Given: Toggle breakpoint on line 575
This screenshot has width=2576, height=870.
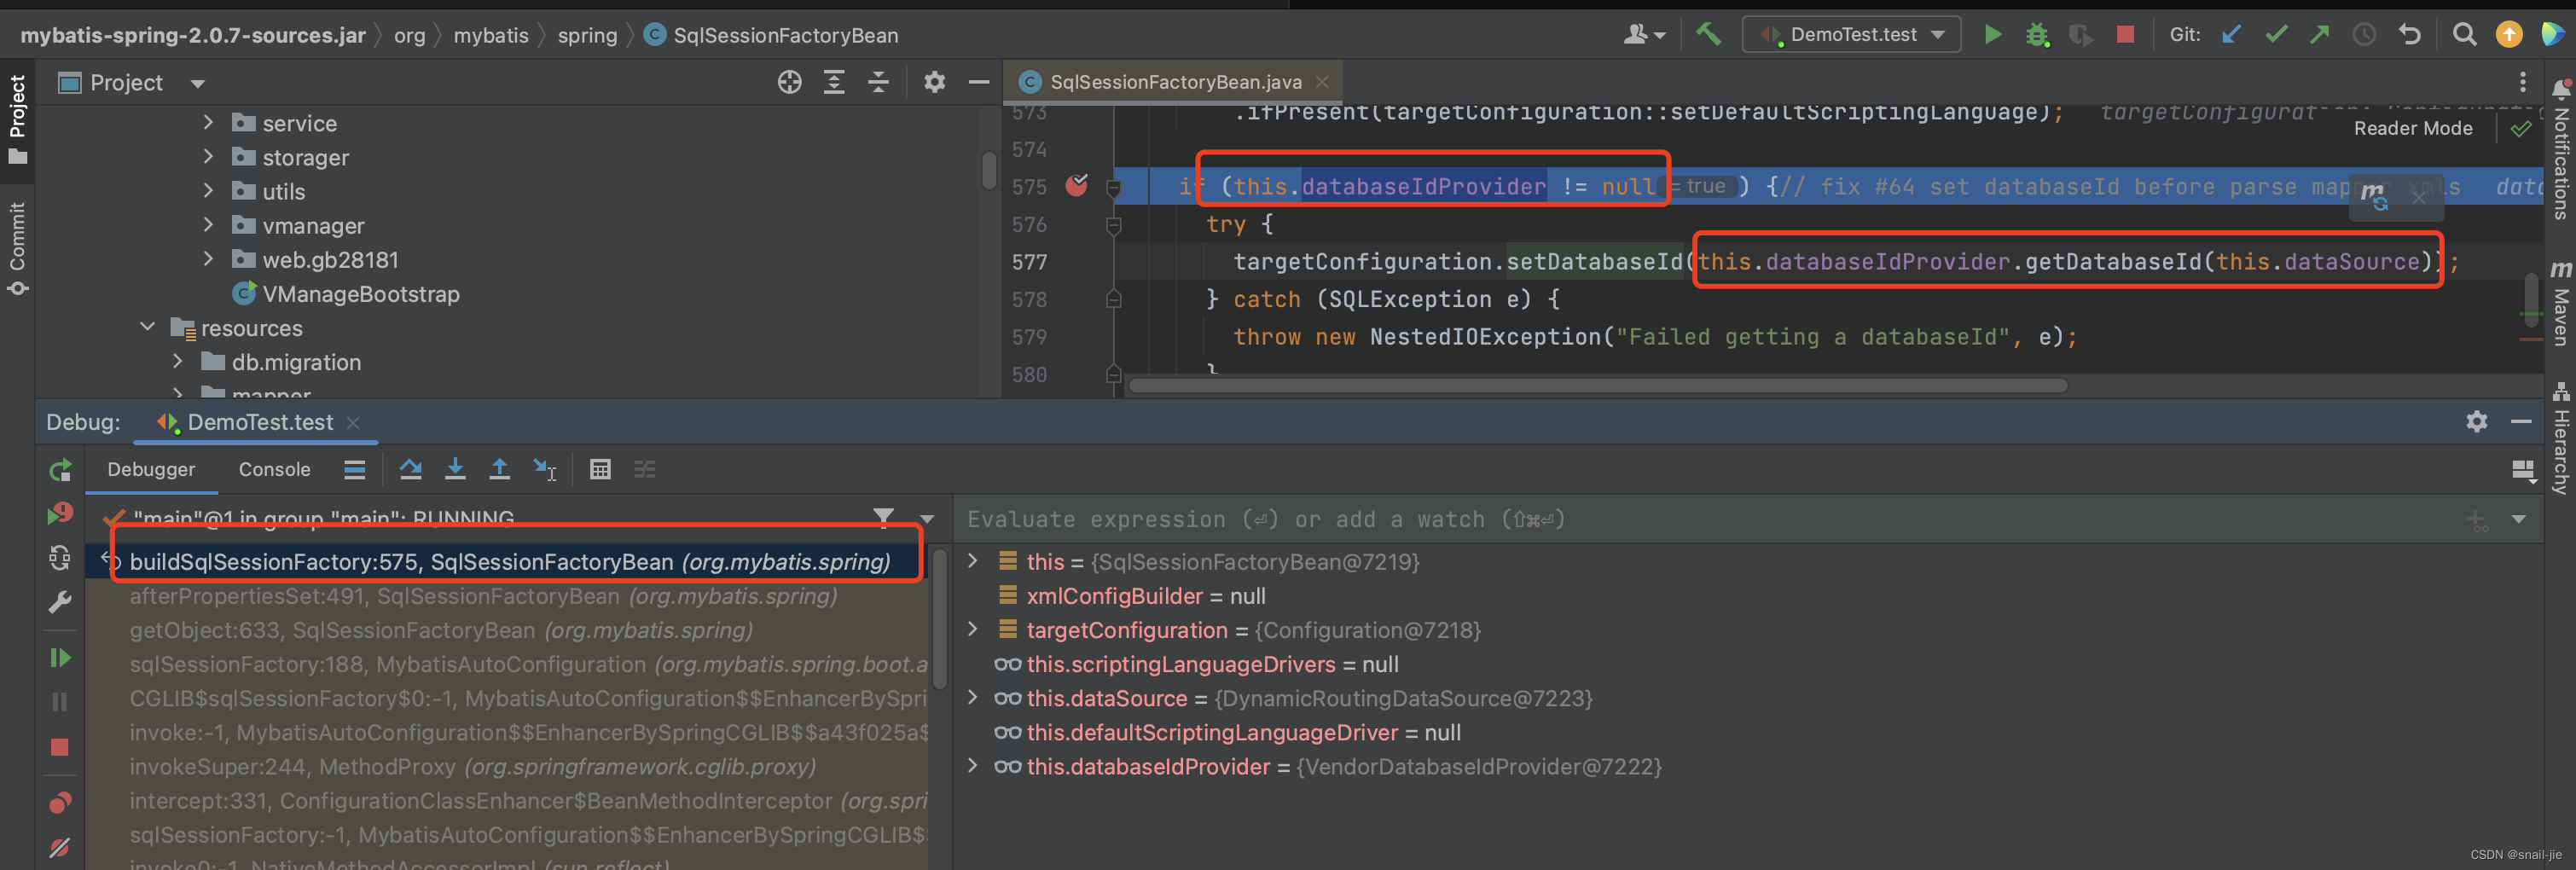Looking at the screenshot, I should [1077, 185].
